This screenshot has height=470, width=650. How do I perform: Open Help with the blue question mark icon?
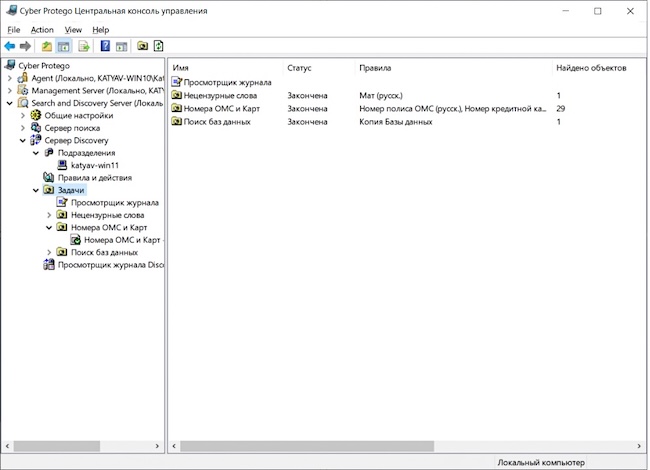(x=105, y=46)
